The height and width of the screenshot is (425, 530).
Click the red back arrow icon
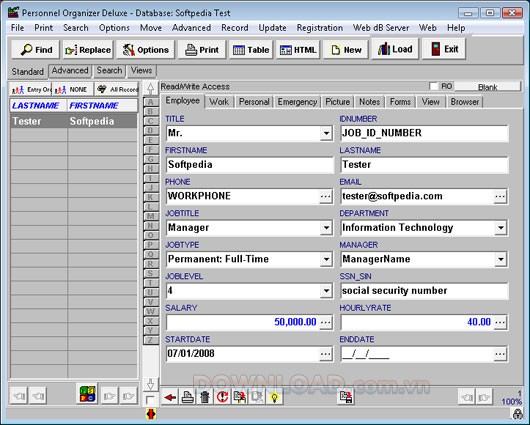(x=170, y=397)
